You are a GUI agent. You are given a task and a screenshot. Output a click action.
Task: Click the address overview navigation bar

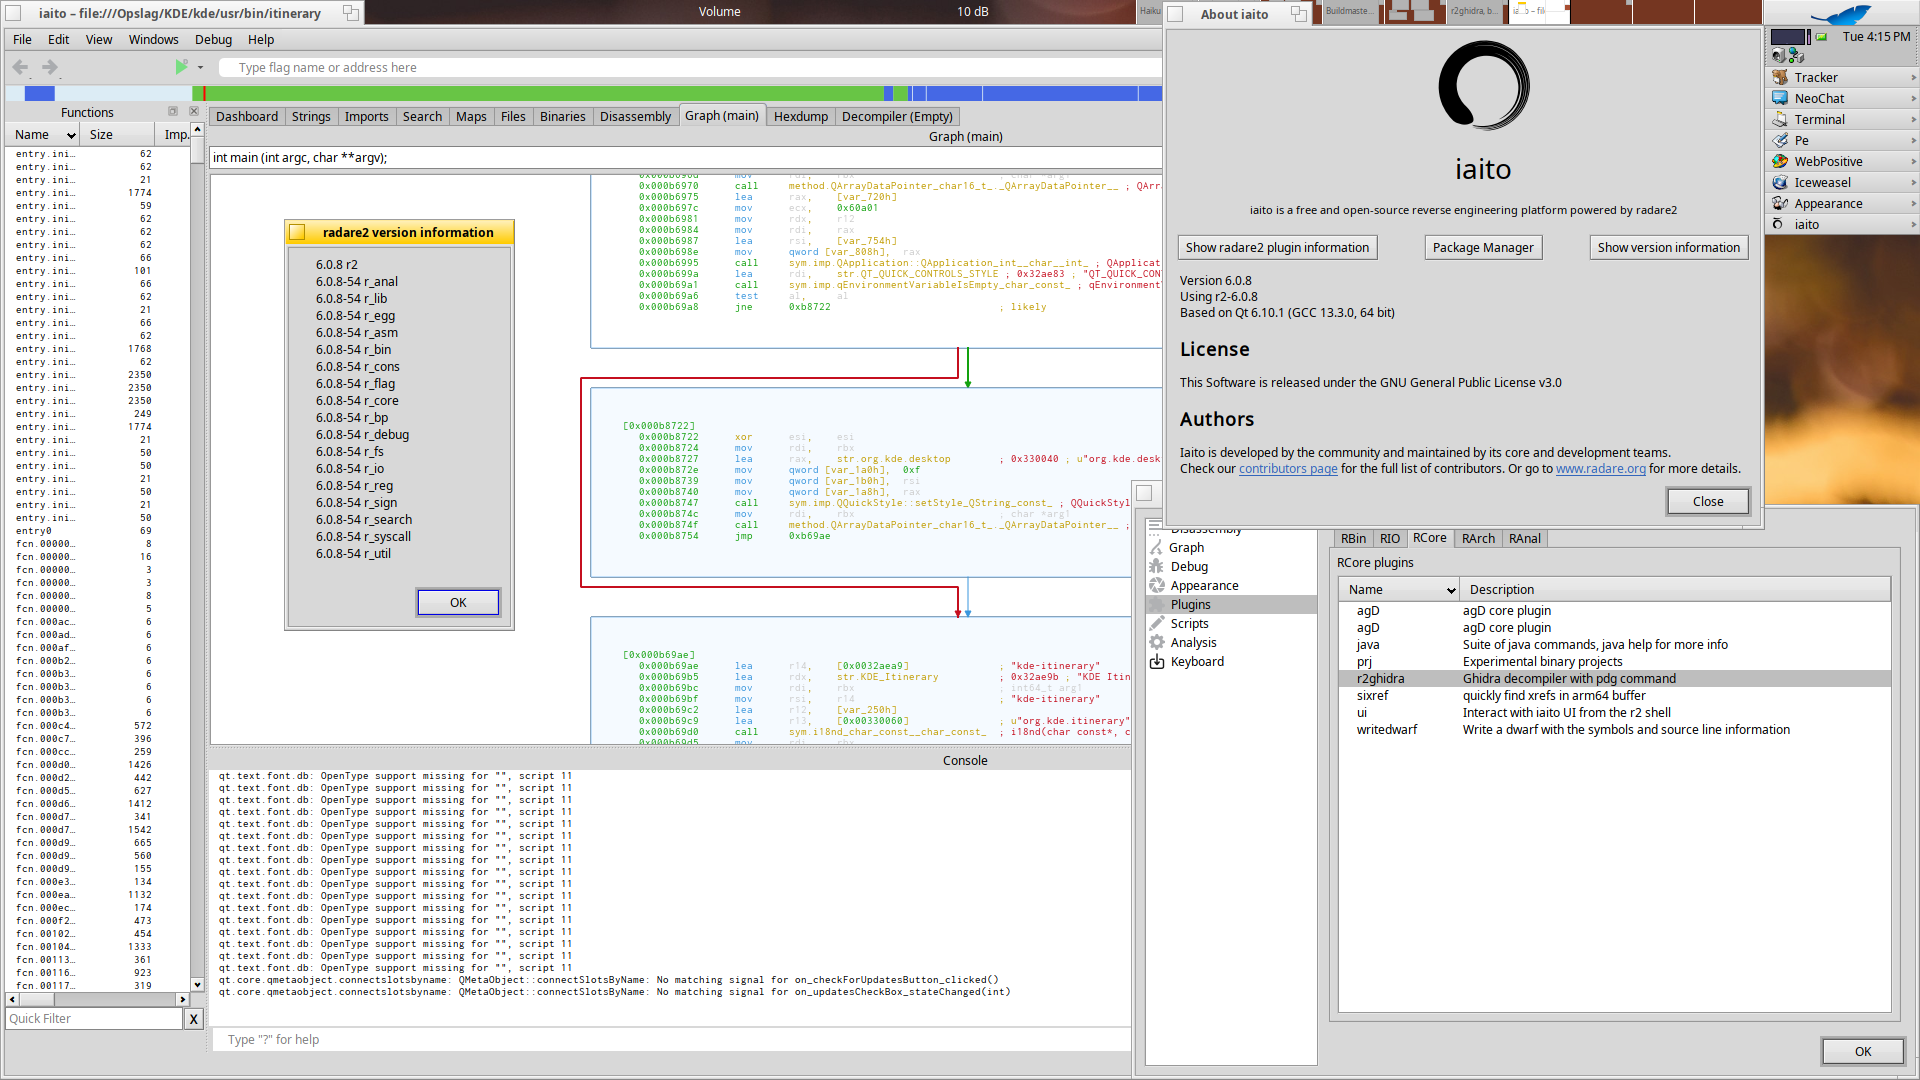pos(600,94)
